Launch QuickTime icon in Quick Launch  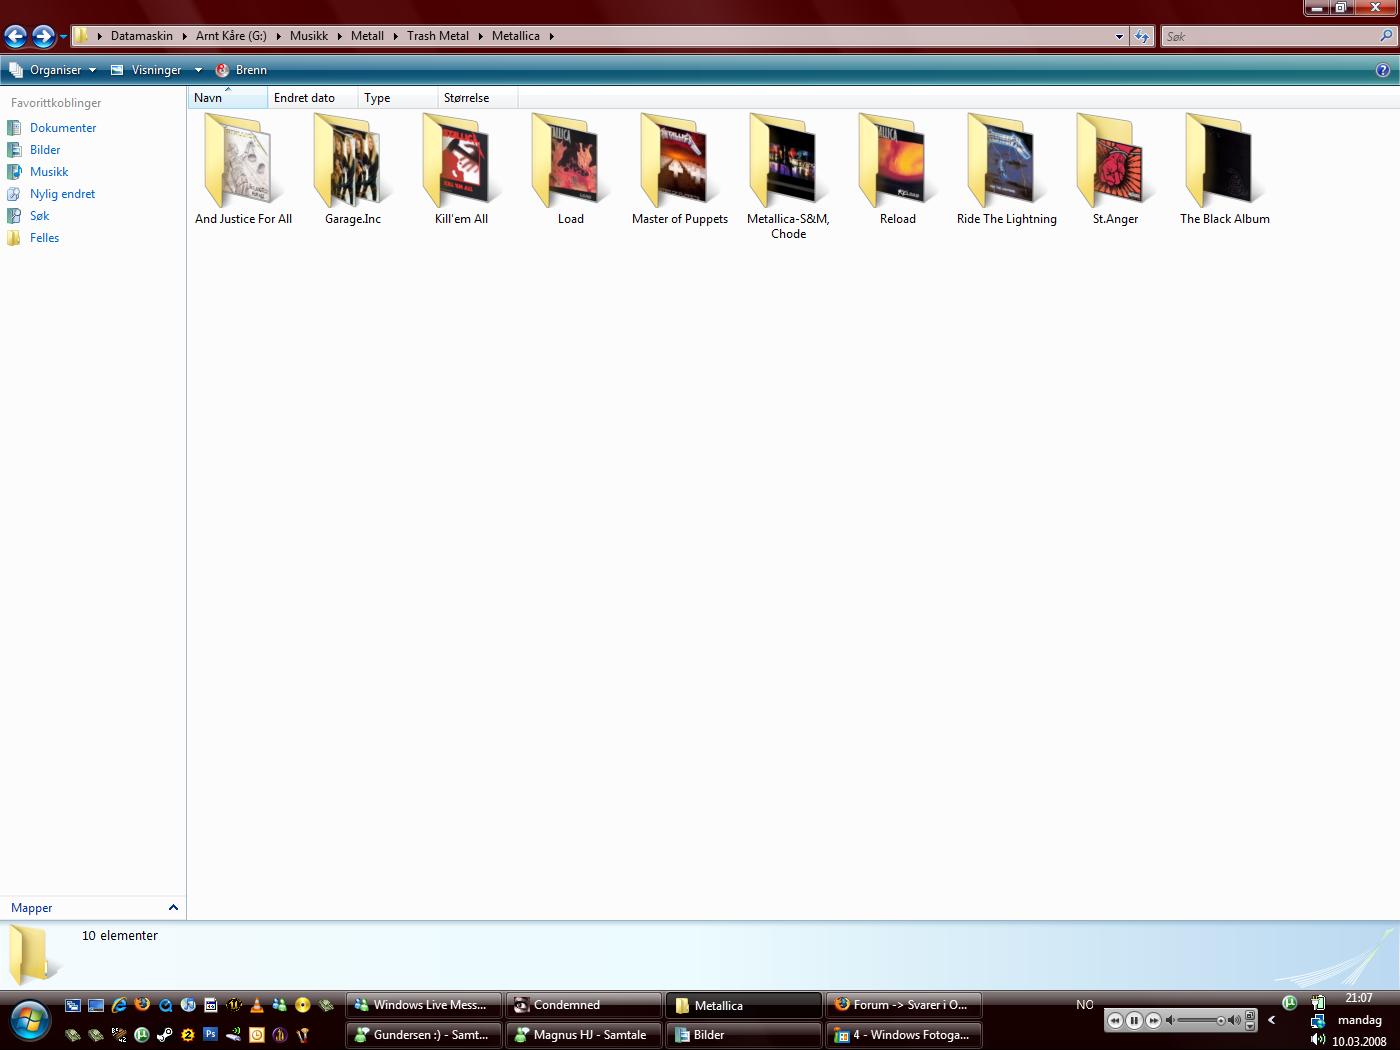coord(165,1005)
